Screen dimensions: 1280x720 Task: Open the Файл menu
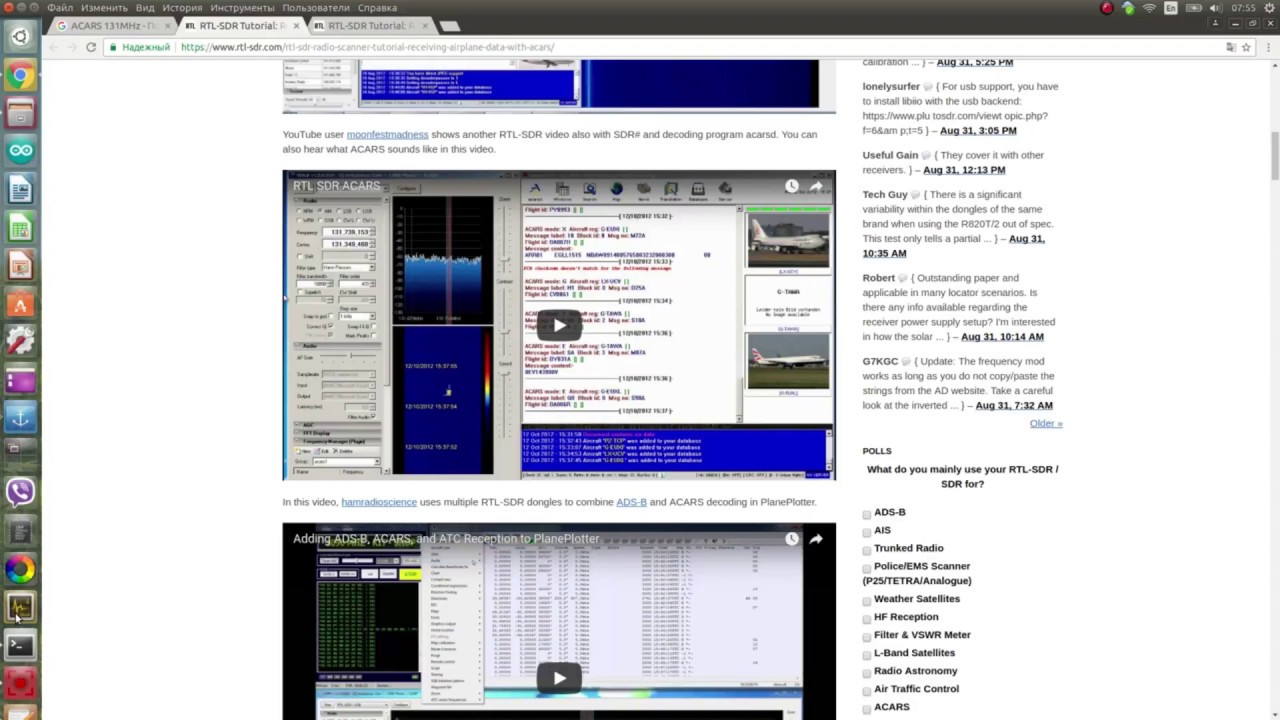[x=60, y=8]
